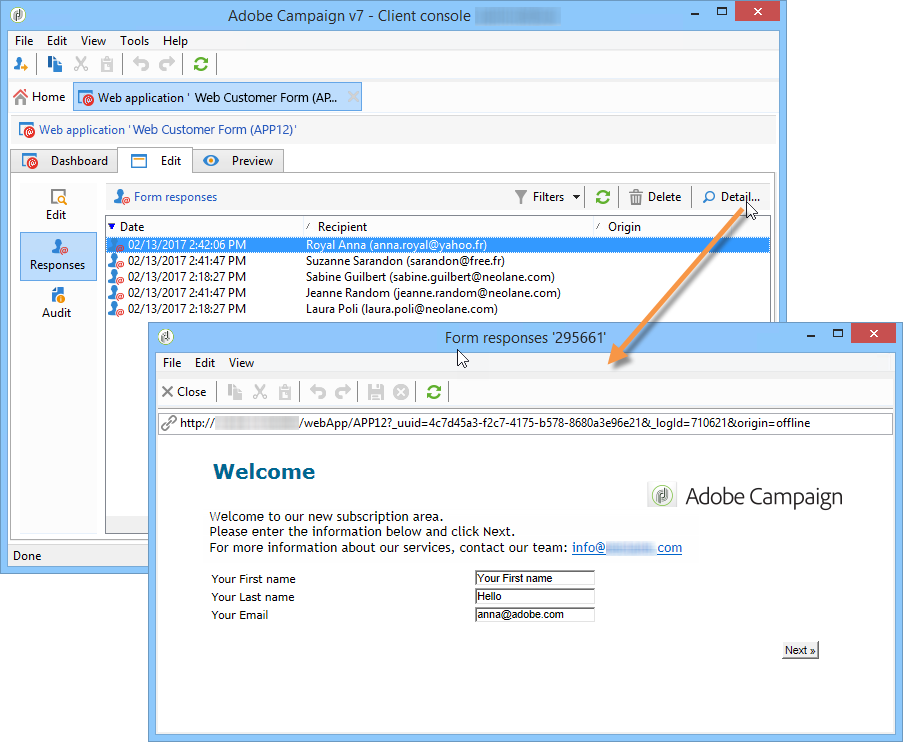Open the Filters dropdown
Screen dimensions: 903x742
click(x=547, y=197)
